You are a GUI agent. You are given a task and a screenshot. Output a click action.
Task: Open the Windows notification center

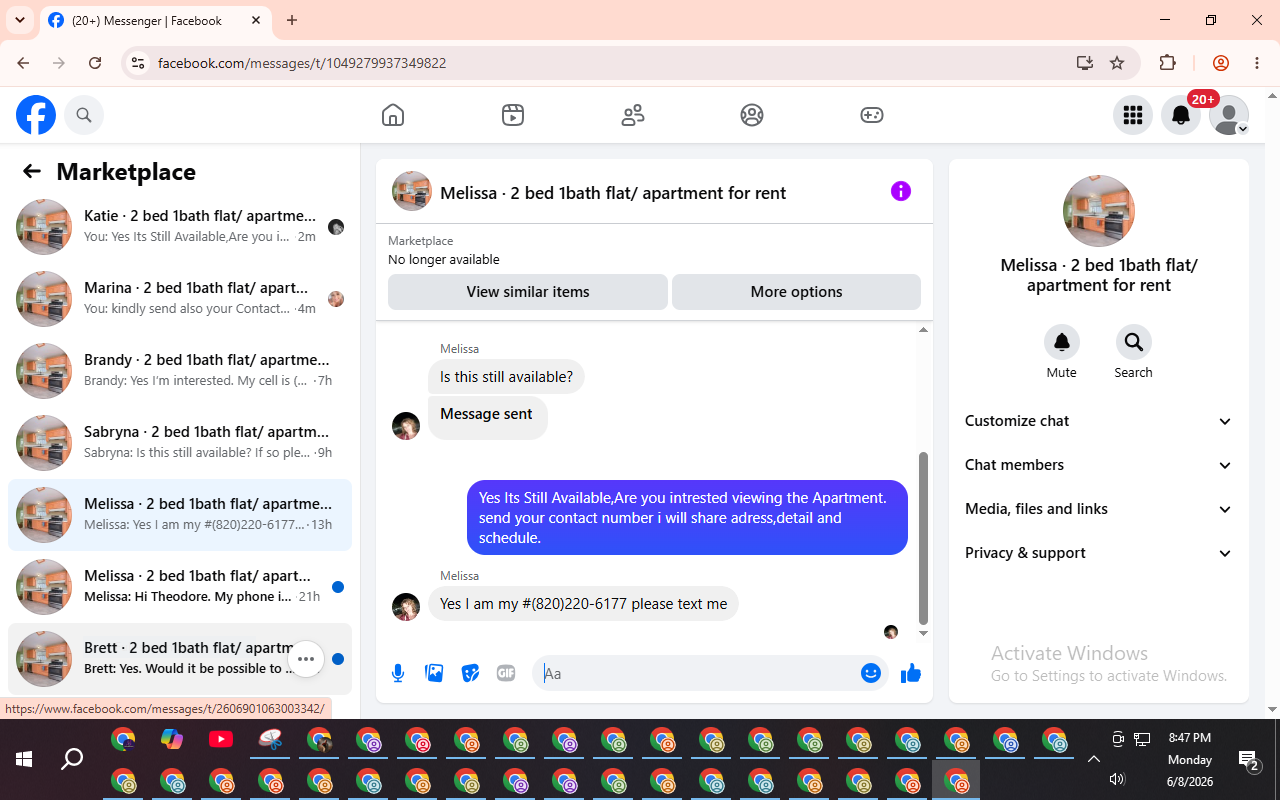(1248, 761)
